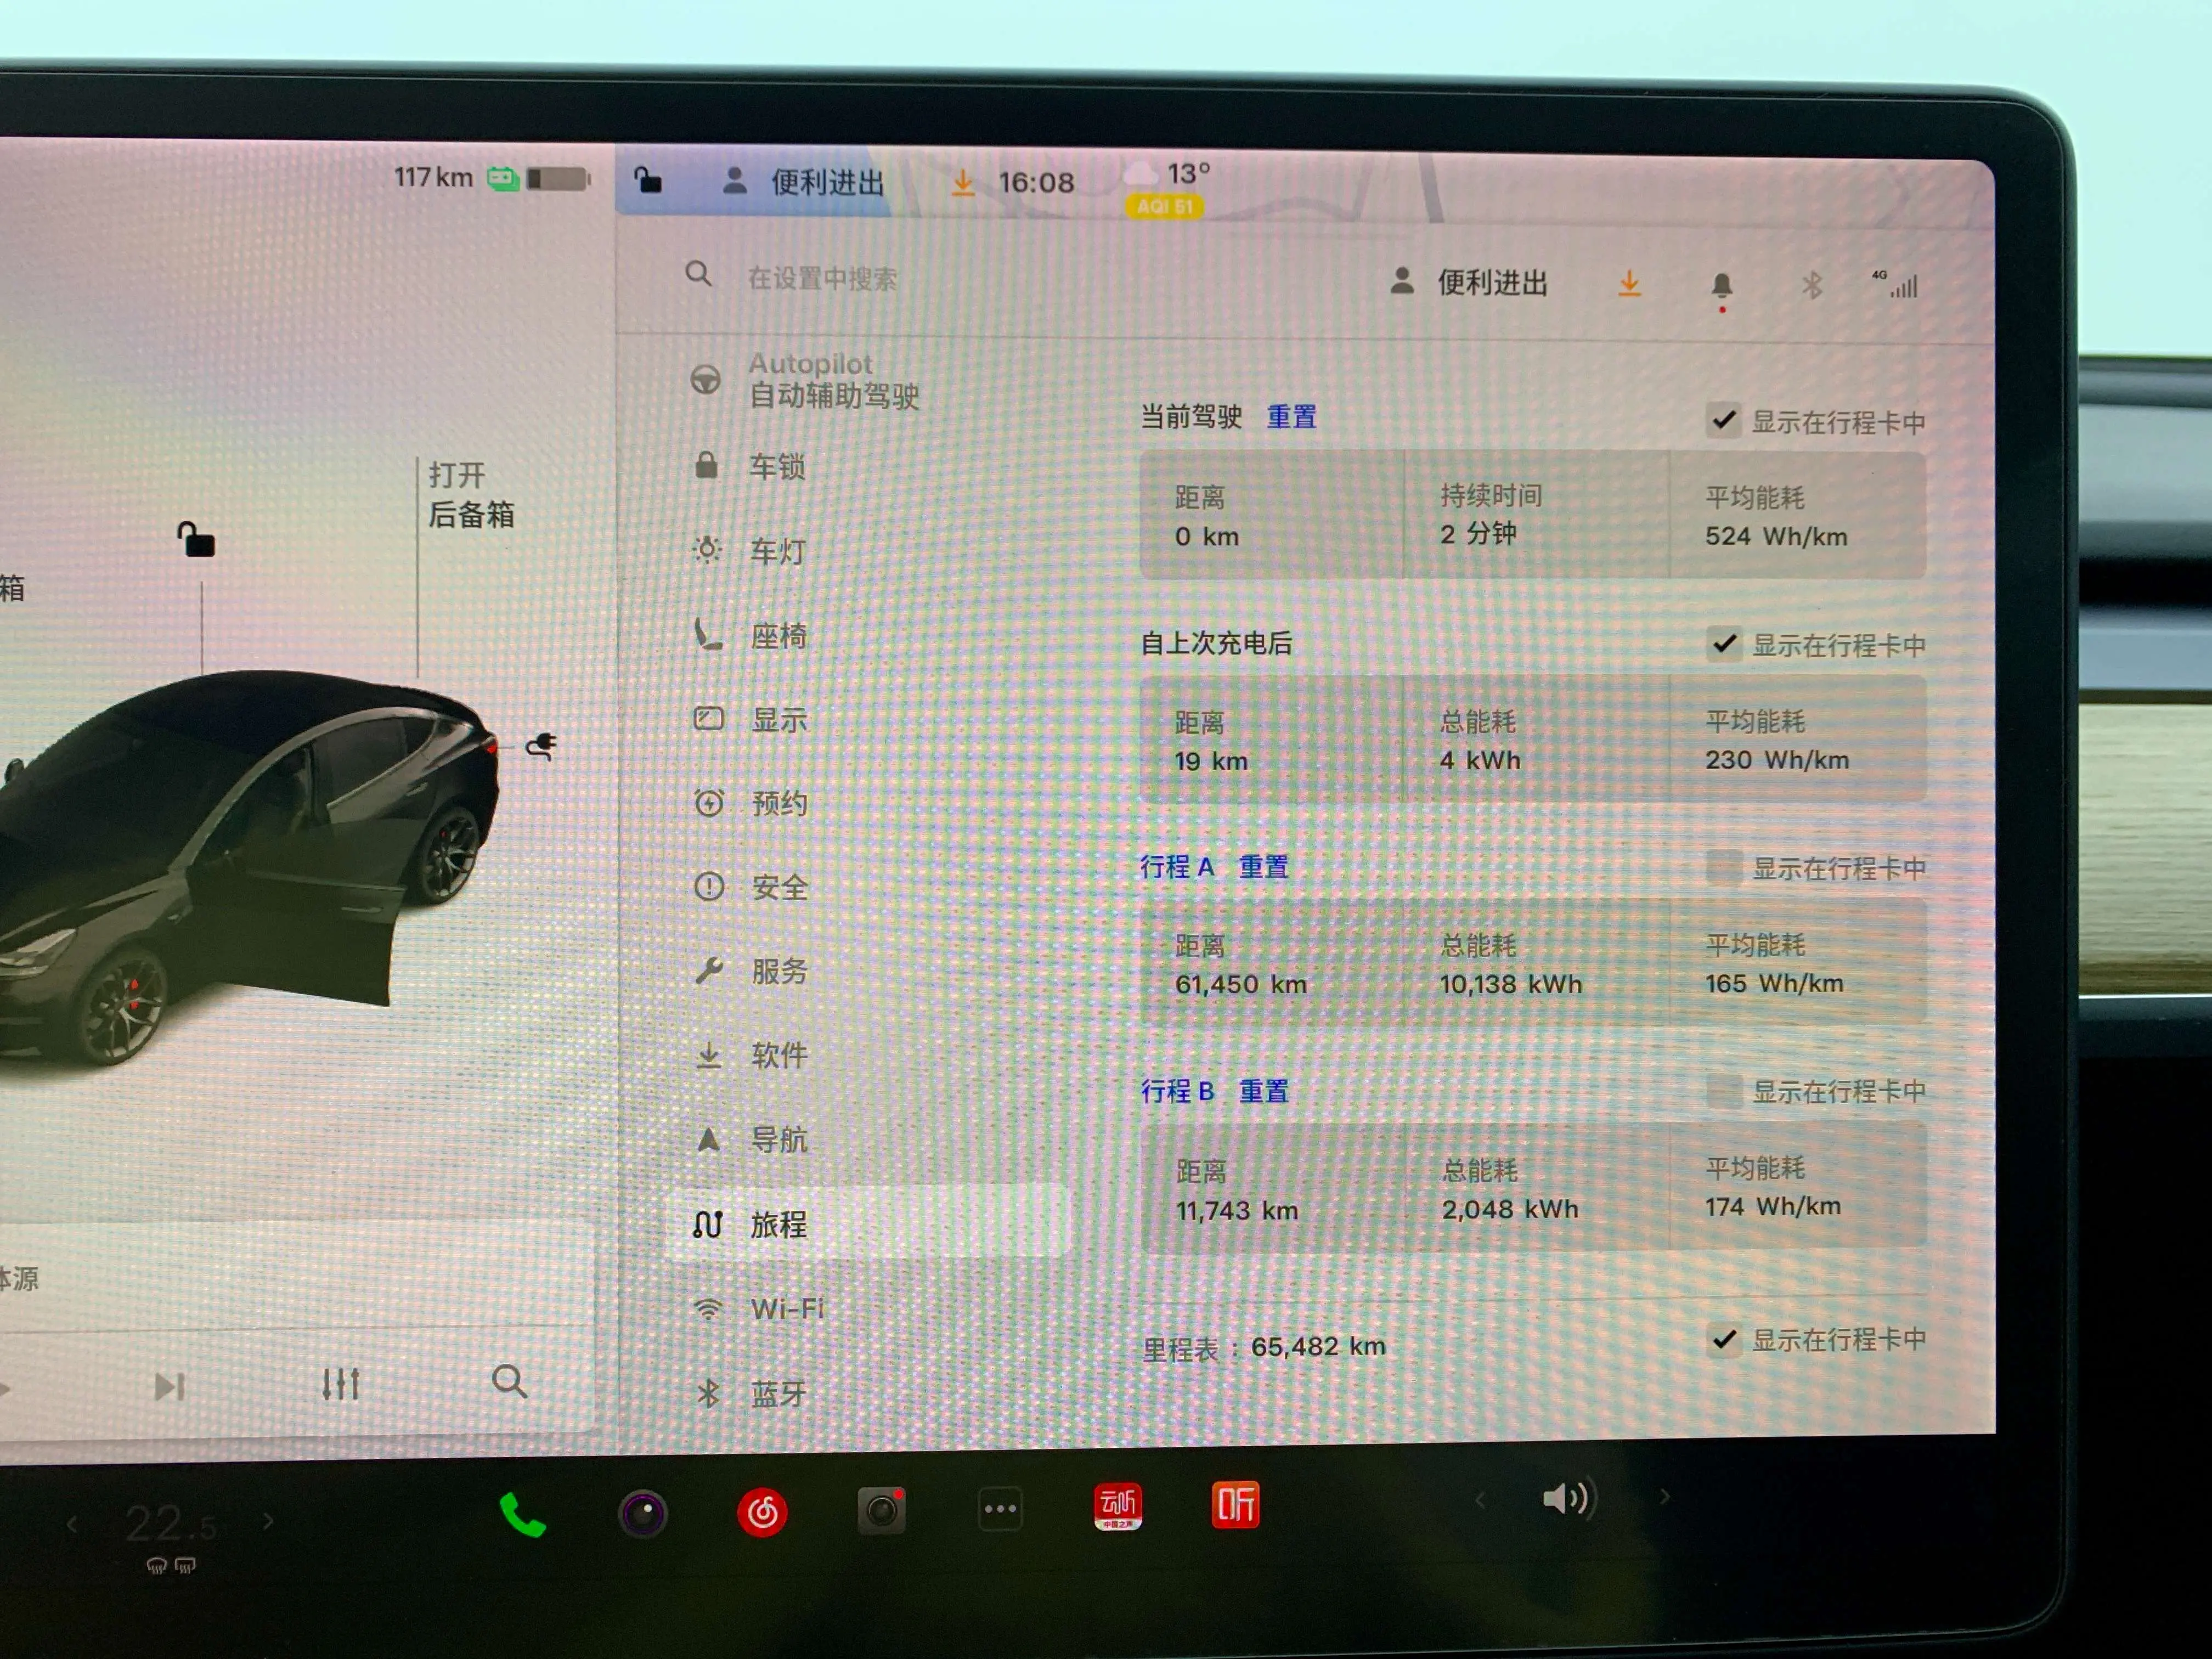Image resolution: width=2212 pixels, height=1659 pixels.
Task: Open the NetEase music red icon
Action: pyautogui.click(x=762, y=1512)
